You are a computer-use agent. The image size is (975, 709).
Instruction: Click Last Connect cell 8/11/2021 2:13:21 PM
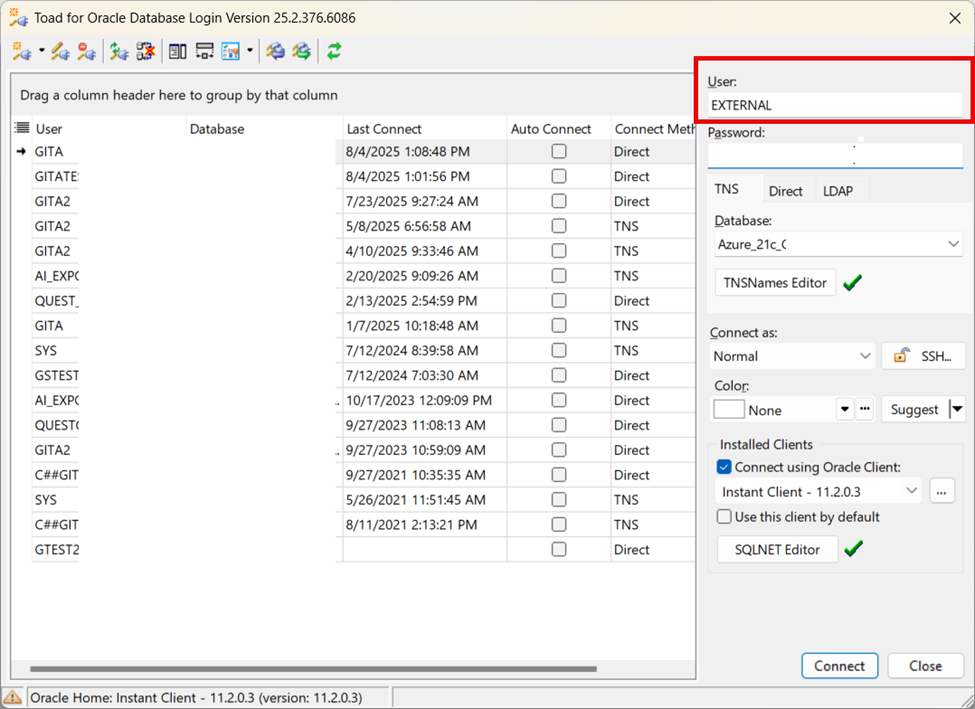[424, 524]
